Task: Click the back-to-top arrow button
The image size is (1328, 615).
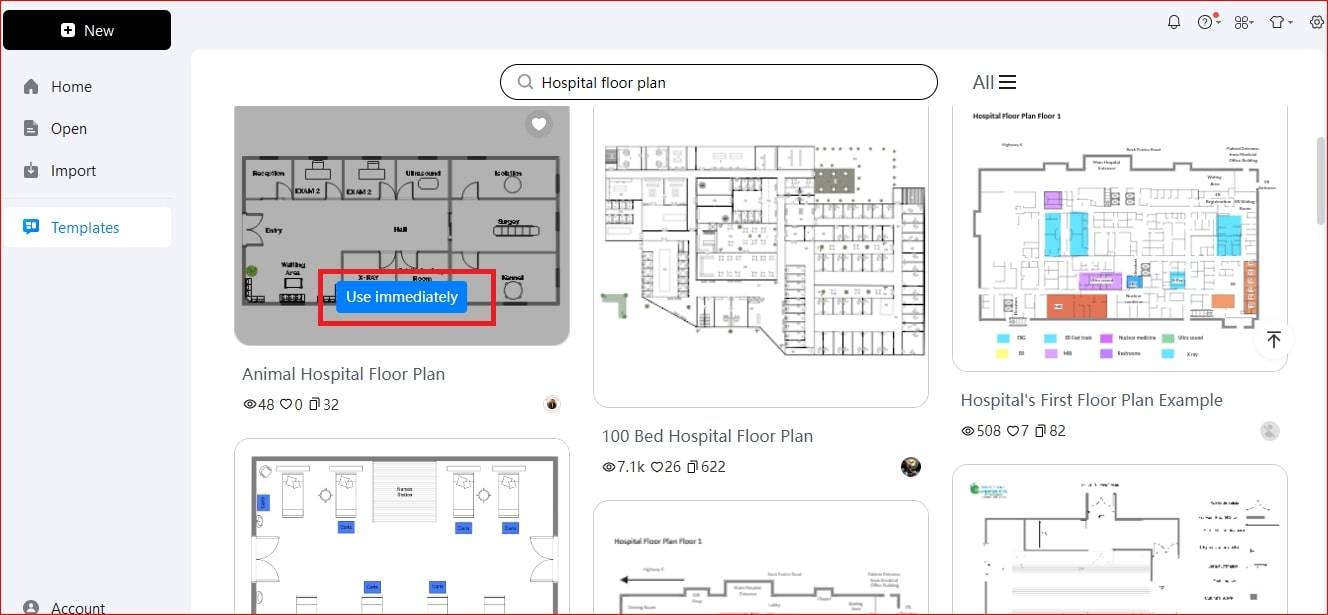Action: tap(1273, 340)
